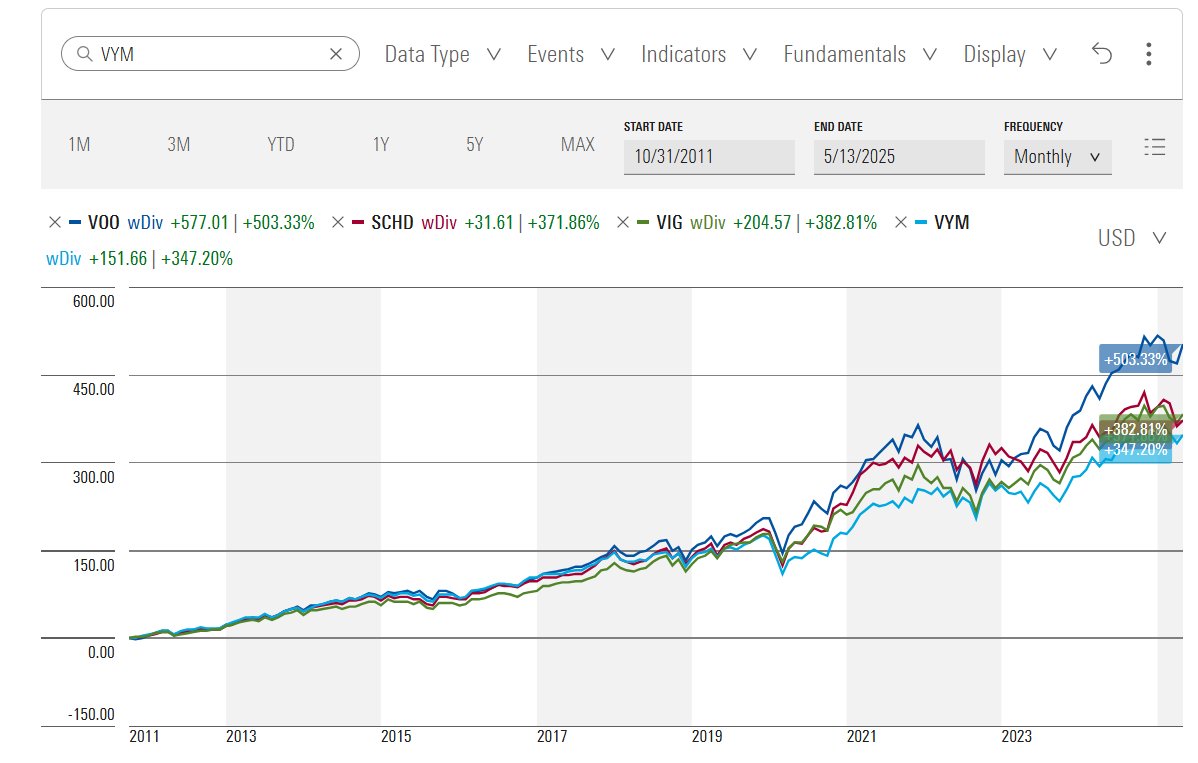Click the 2023 x-axis label
This screenshot has width=1198, height=763.
1016,736
